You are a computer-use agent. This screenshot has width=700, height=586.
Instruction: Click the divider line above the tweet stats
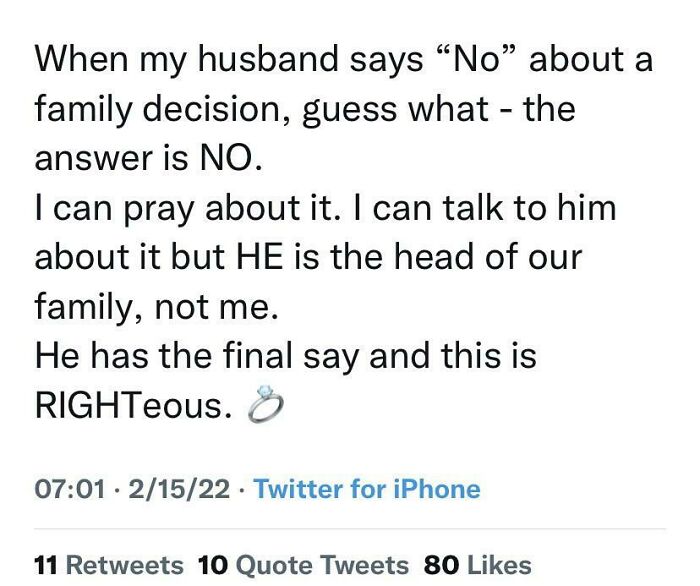point(350,528)
